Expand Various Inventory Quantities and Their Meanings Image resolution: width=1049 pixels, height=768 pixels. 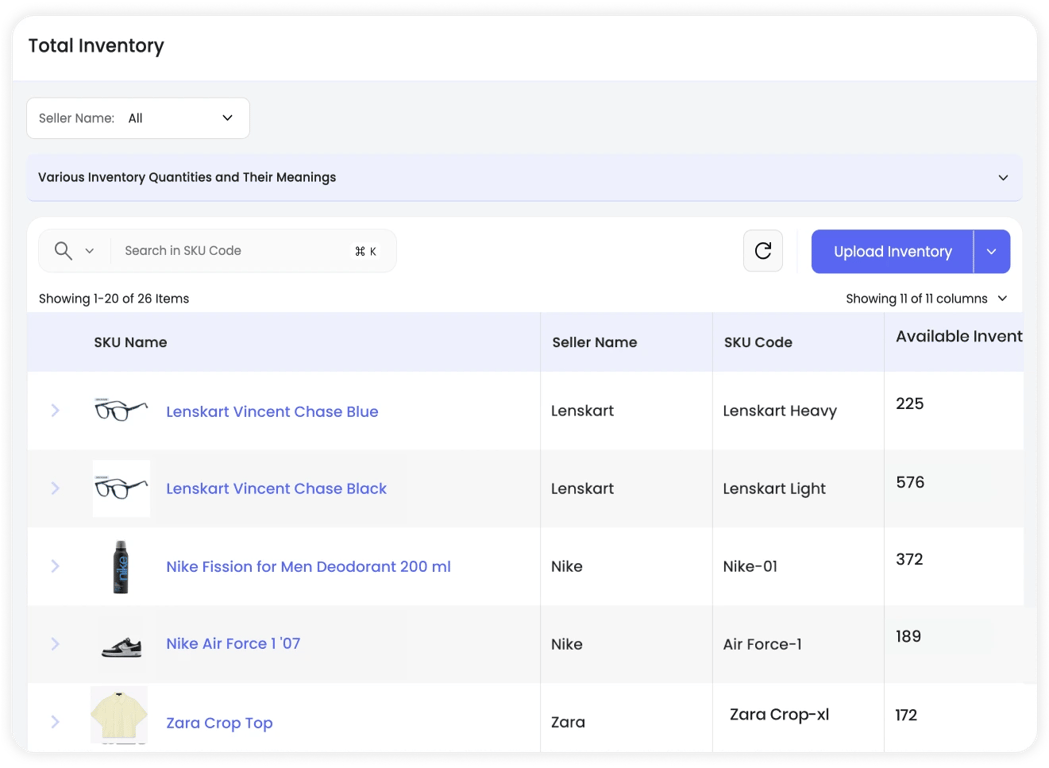pyautogui.click(x=524, y=177)
